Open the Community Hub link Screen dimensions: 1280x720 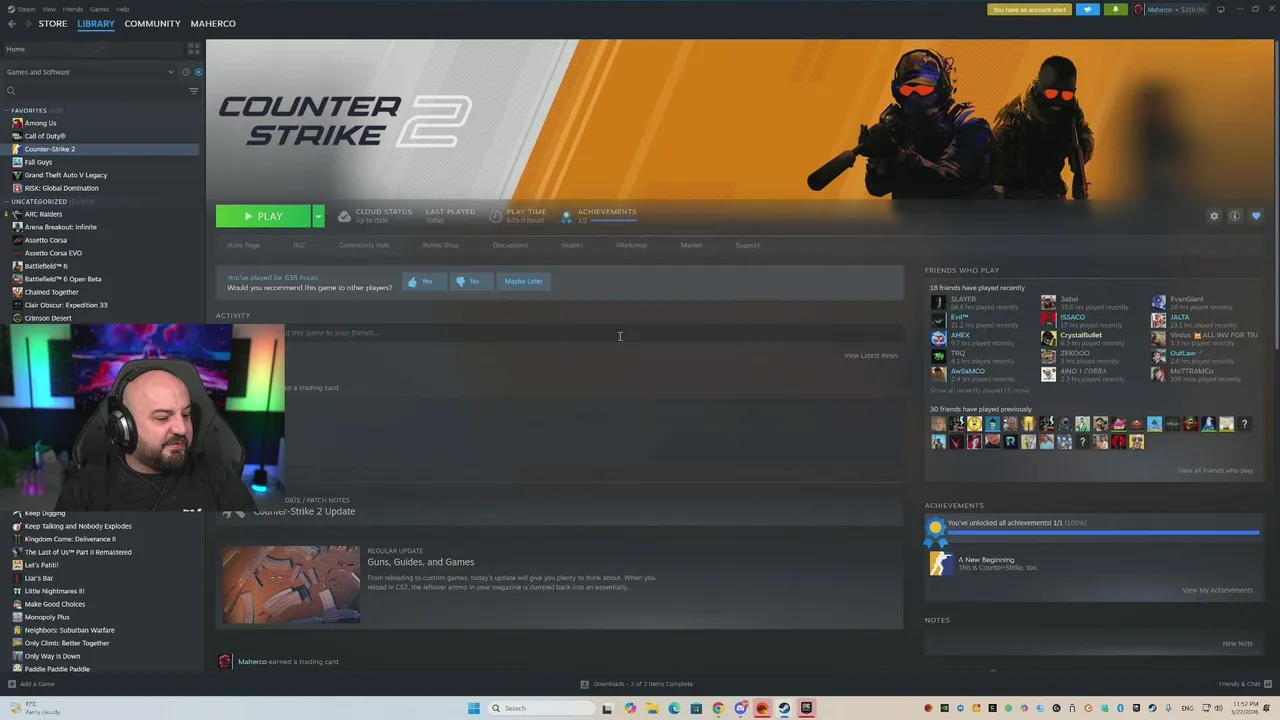tap(364, 245)
